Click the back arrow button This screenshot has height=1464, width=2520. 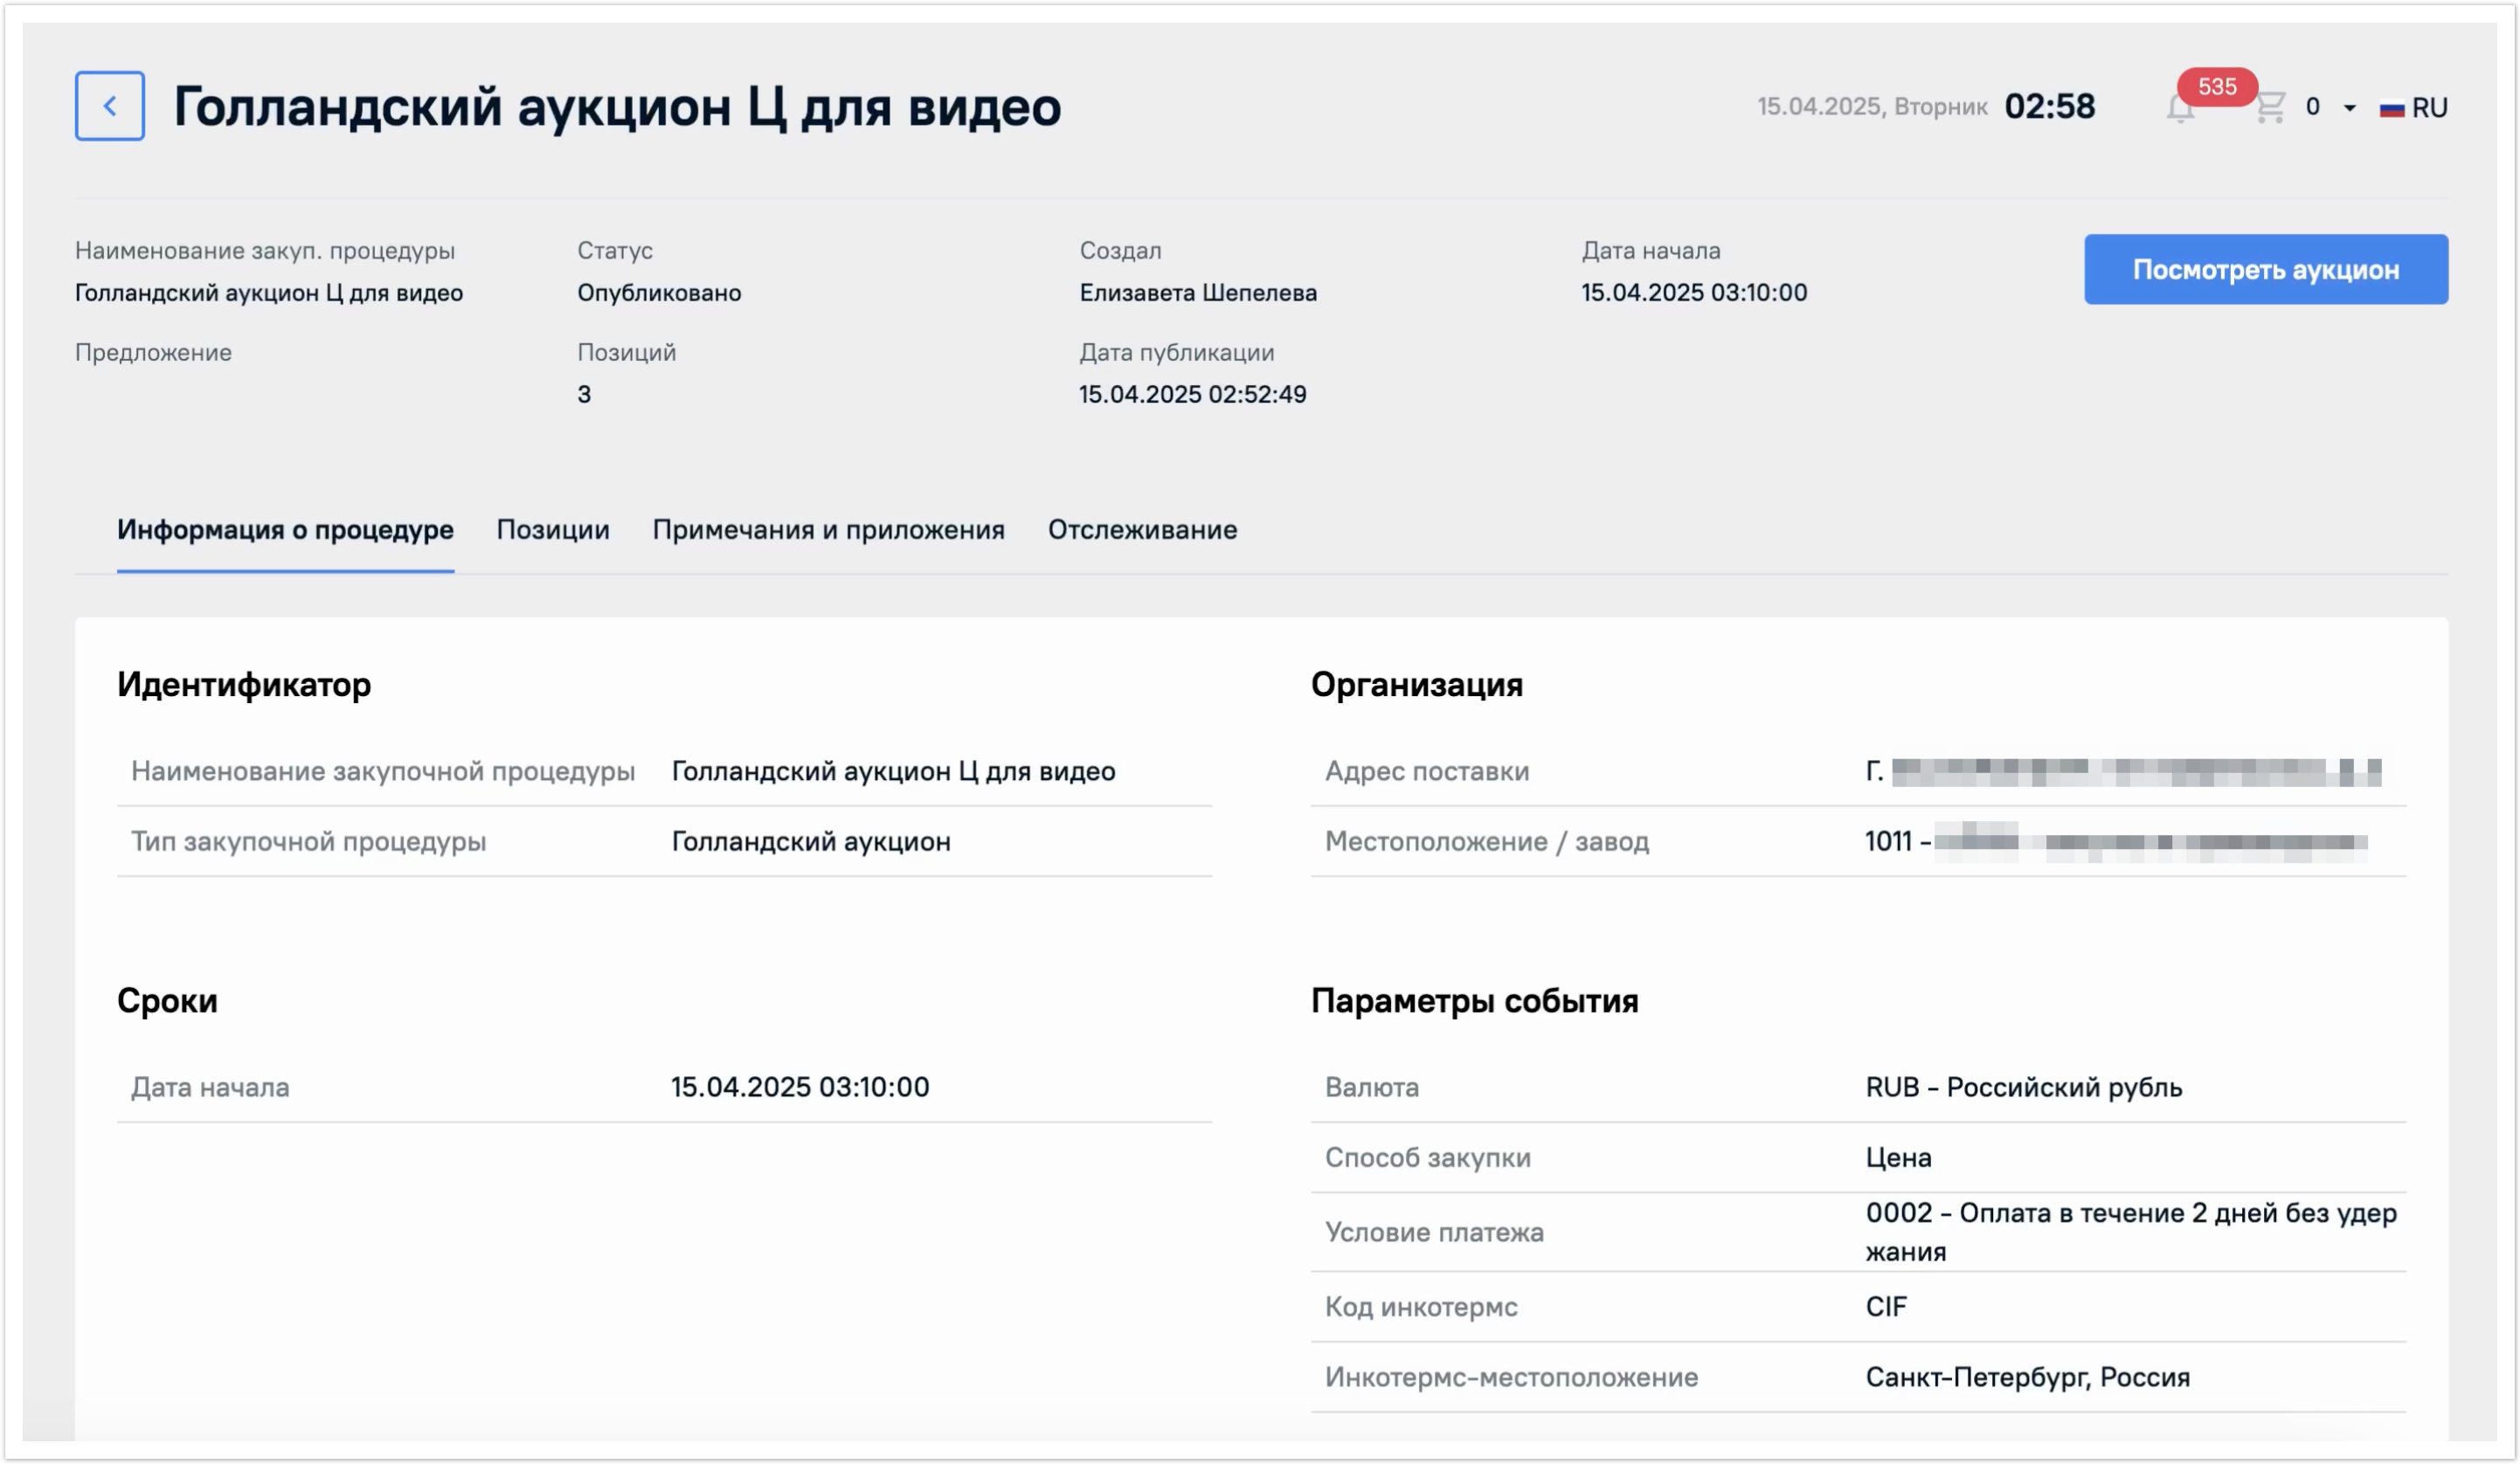[110, 106]
